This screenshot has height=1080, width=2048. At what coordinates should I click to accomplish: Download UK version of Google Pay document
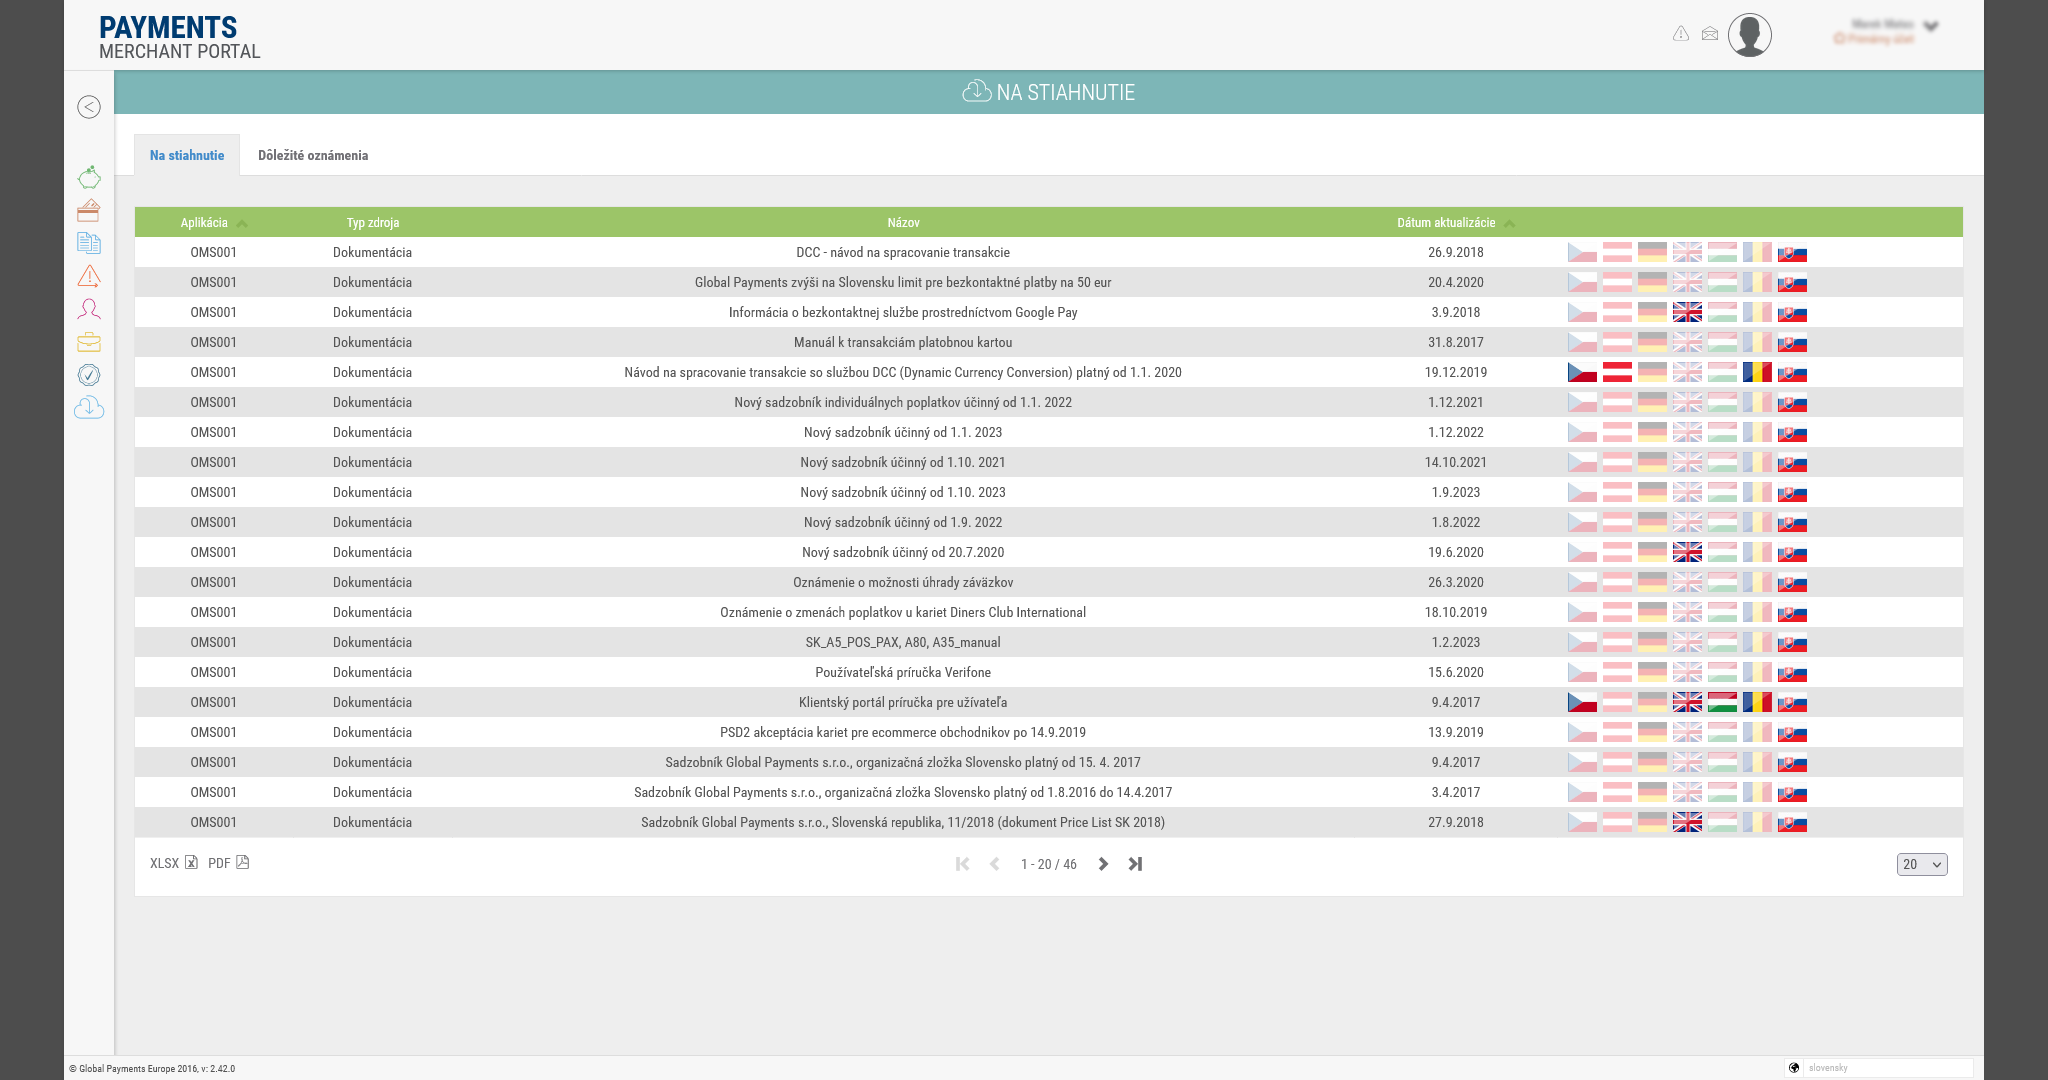1687,313
